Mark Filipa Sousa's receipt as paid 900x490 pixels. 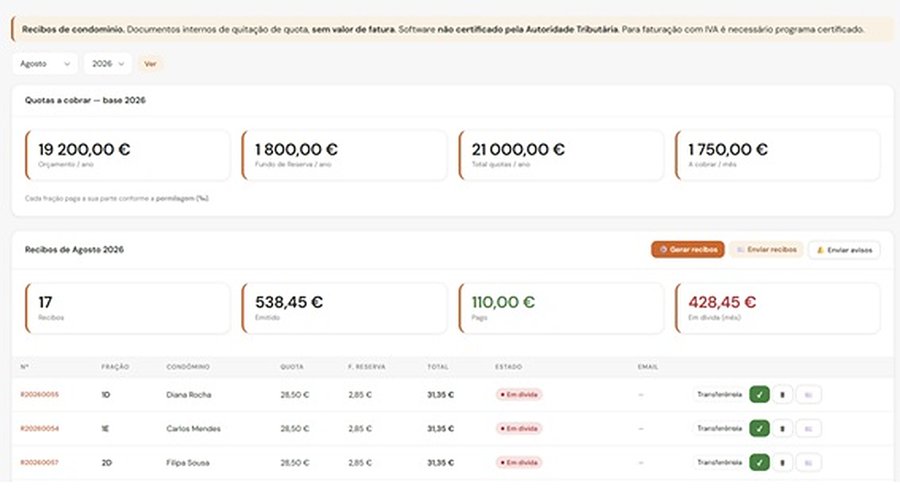759,462
